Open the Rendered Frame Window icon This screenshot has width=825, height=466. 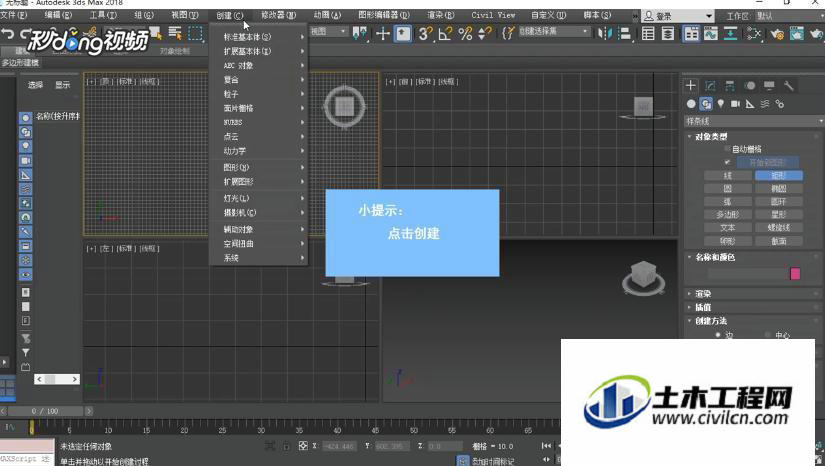[x=797, y=34]
